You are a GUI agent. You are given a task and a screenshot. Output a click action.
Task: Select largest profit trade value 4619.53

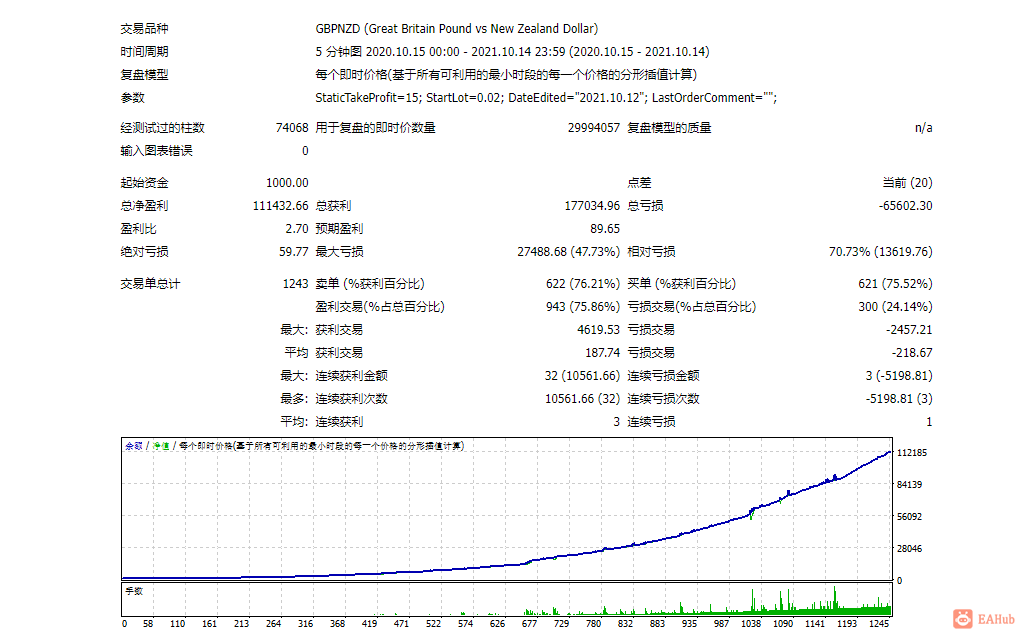coord(598,330)
